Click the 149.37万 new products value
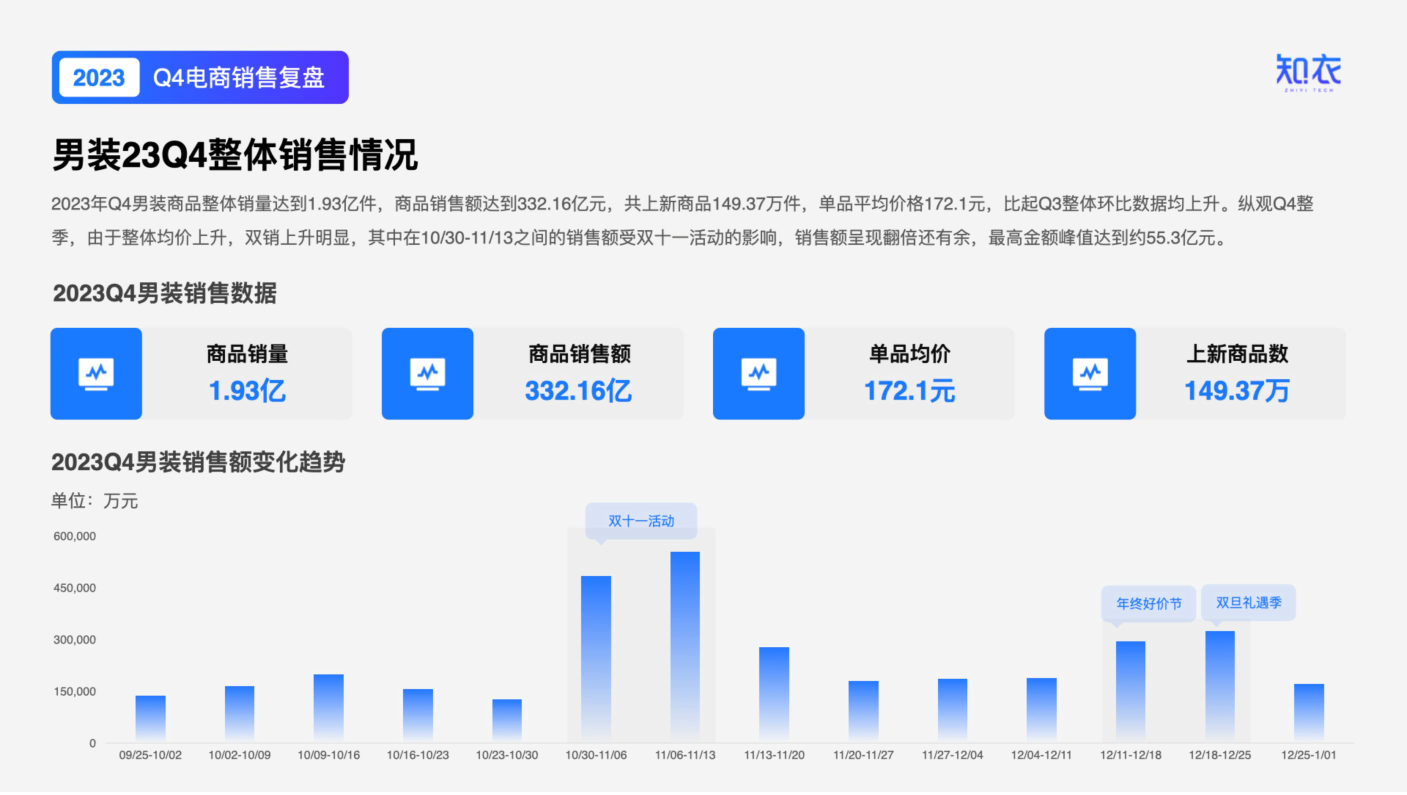Image resolution: width=1407 pixels, height=795 pixels. [x=1236, y=391]
